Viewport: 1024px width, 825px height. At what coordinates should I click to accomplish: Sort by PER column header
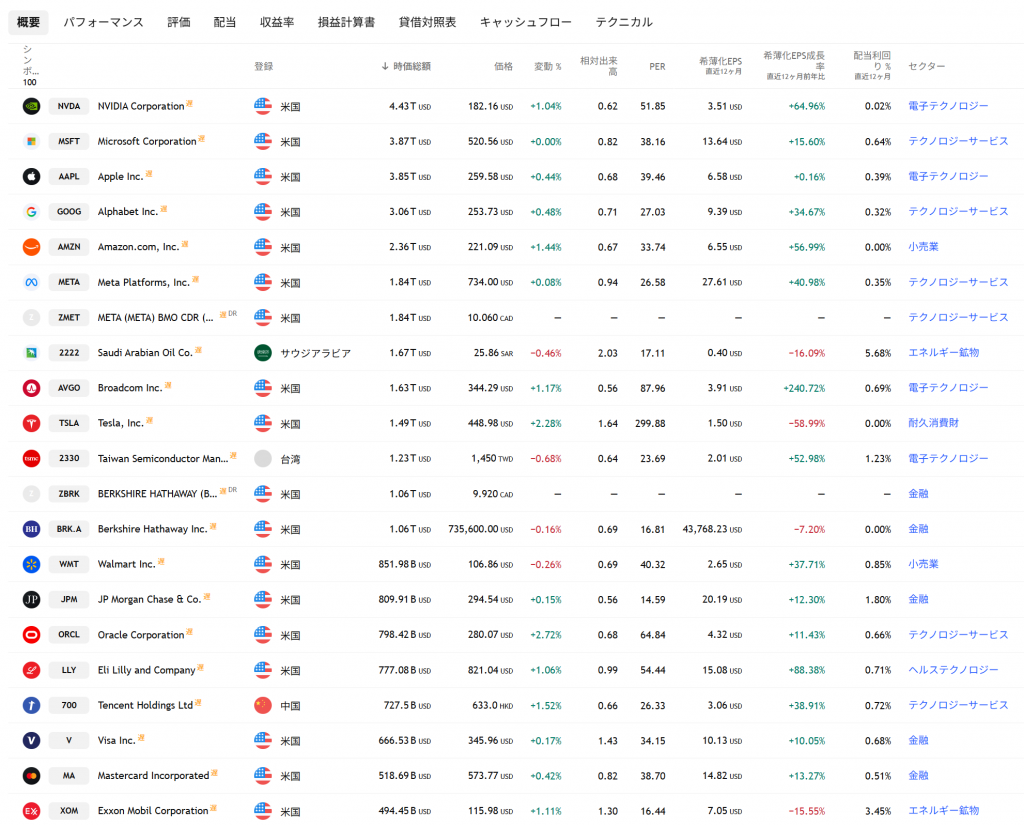(x=656, y=66)
